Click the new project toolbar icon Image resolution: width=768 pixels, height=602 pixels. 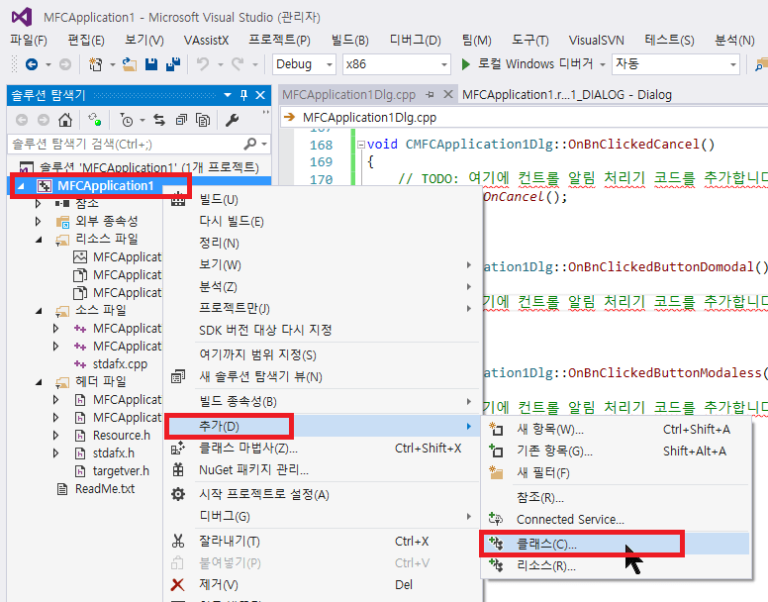tap(96, 64)
